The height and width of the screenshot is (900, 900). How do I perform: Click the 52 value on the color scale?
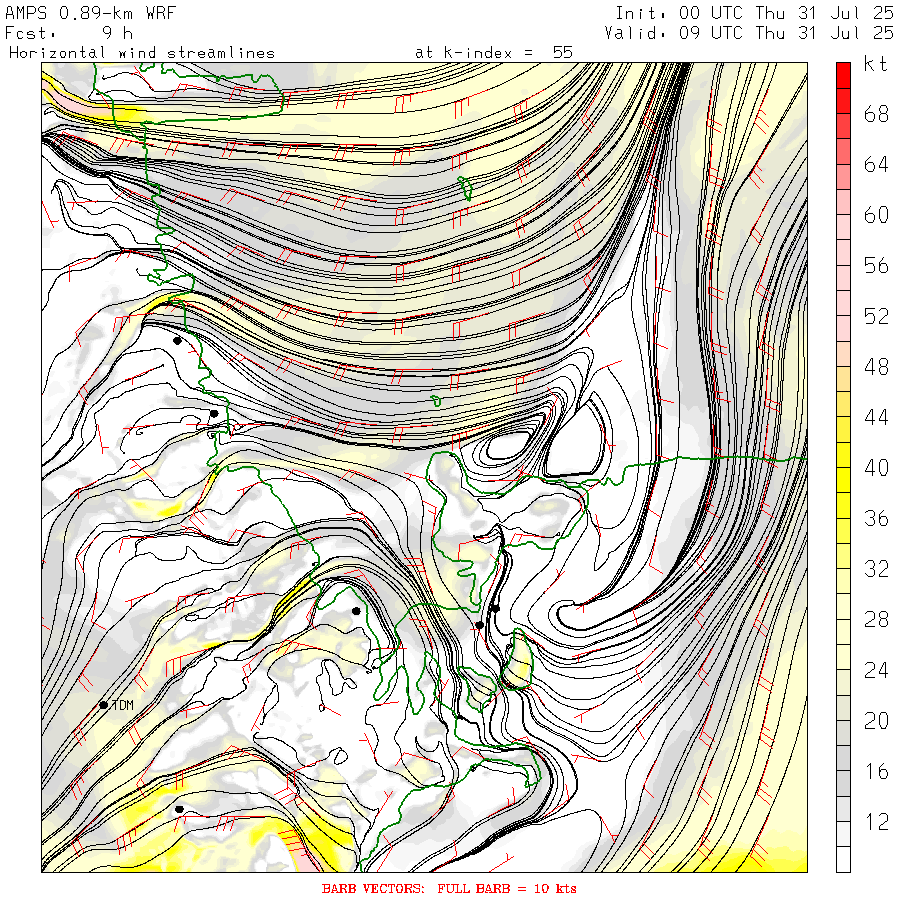[876, 316]
